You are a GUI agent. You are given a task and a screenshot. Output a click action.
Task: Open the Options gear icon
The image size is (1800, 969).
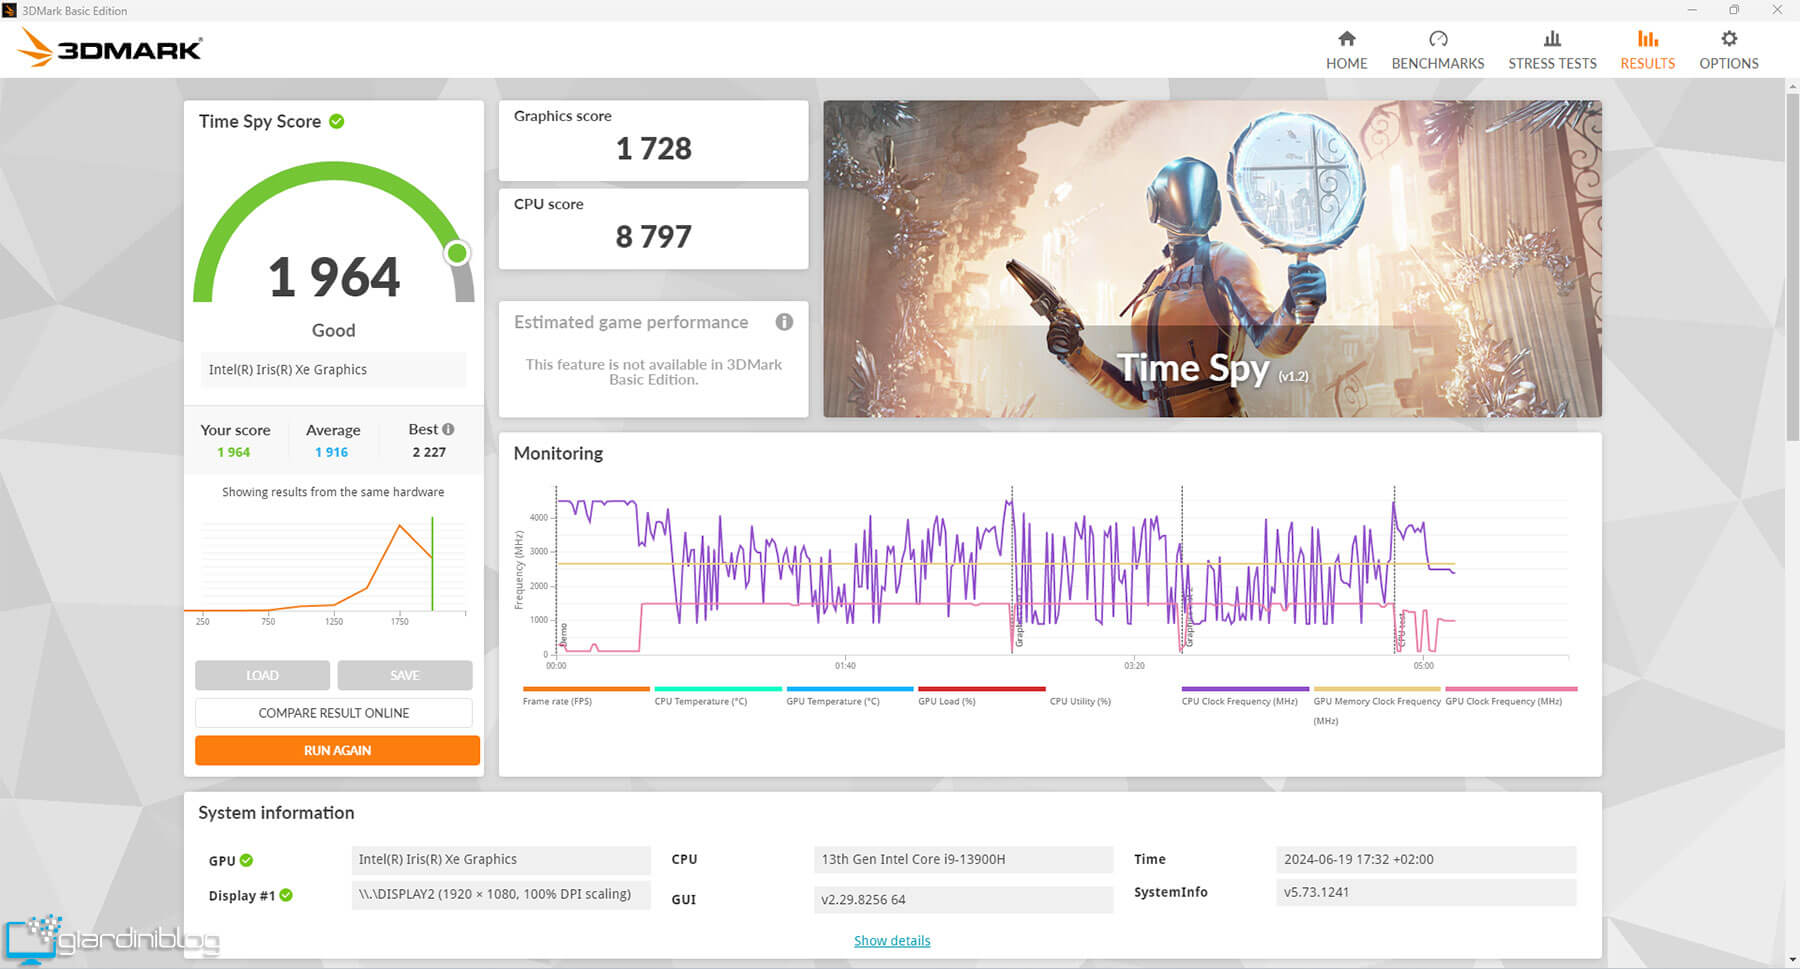pos(1728,39)
